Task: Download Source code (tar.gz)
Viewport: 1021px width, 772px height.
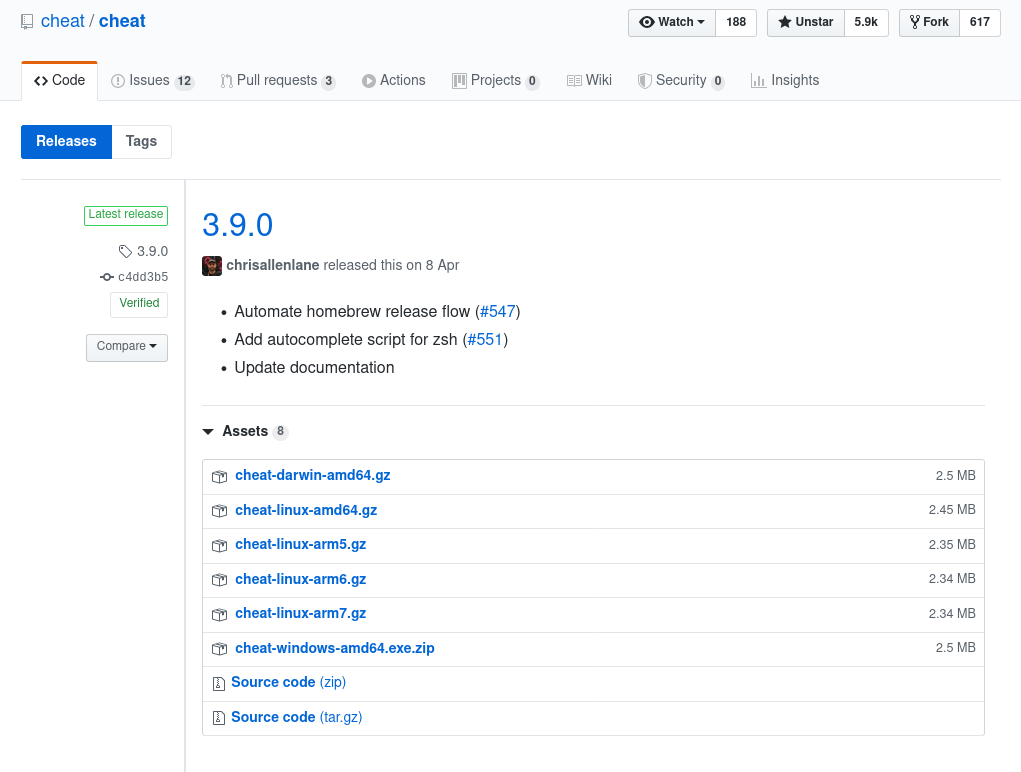Action: pyautogui.click(x=296, y=717)
